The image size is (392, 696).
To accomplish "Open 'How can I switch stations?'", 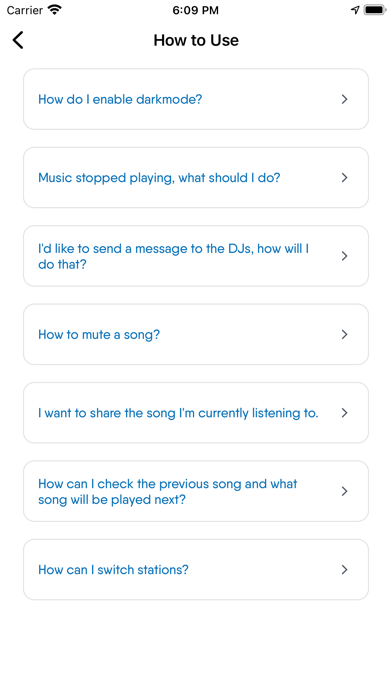I will coord(196,570).
